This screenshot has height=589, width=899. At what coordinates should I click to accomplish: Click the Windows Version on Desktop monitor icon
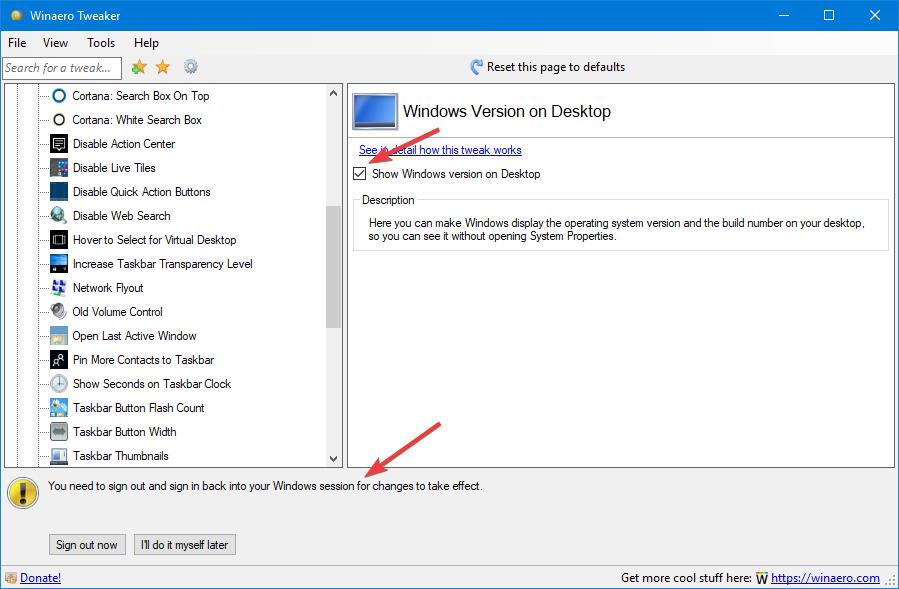pyautogui.click(x=375, y=111)
